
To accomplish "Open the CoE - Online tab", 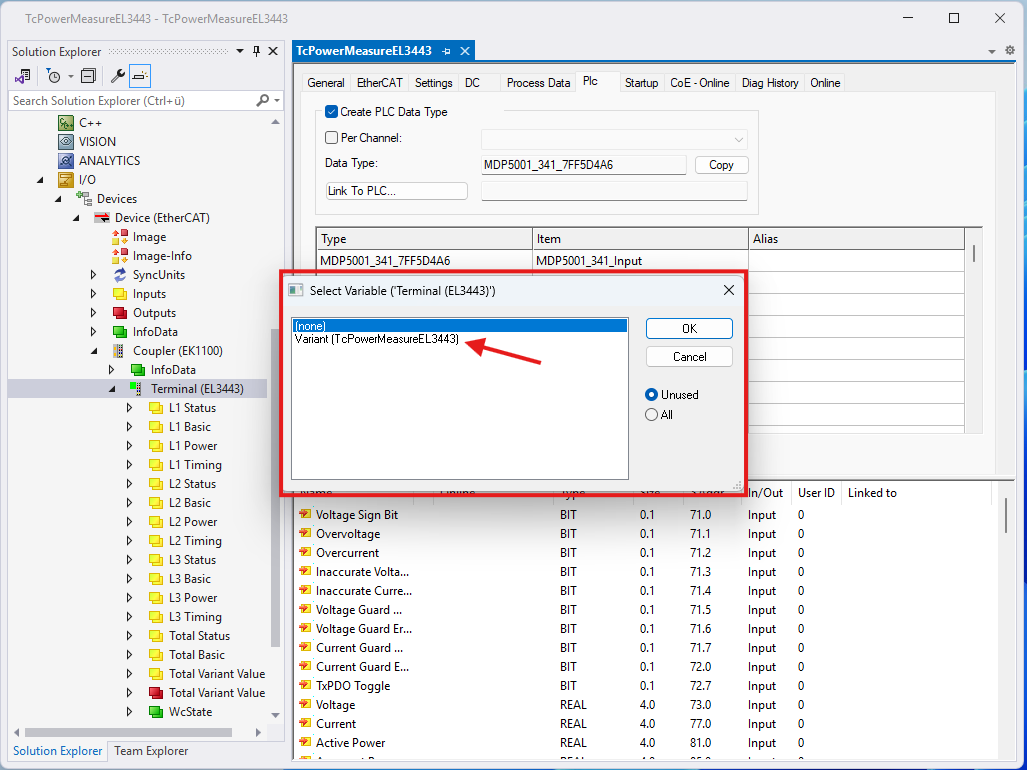I will pyautogui.click(x=699, y=83).
